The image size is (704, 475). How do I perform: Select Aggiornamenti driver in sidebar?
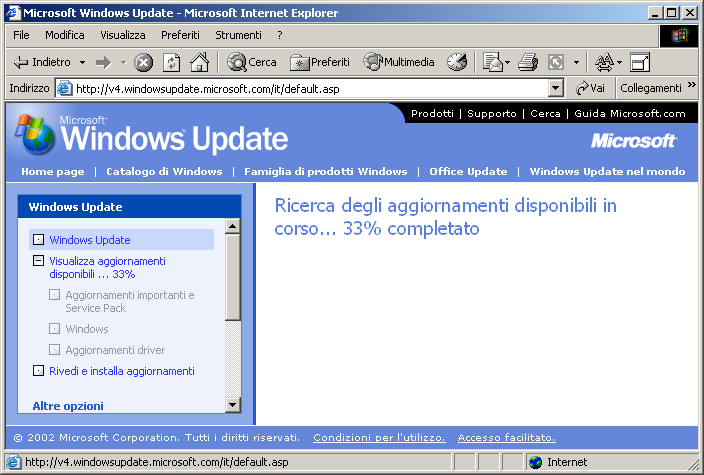(x=115, y=350)
